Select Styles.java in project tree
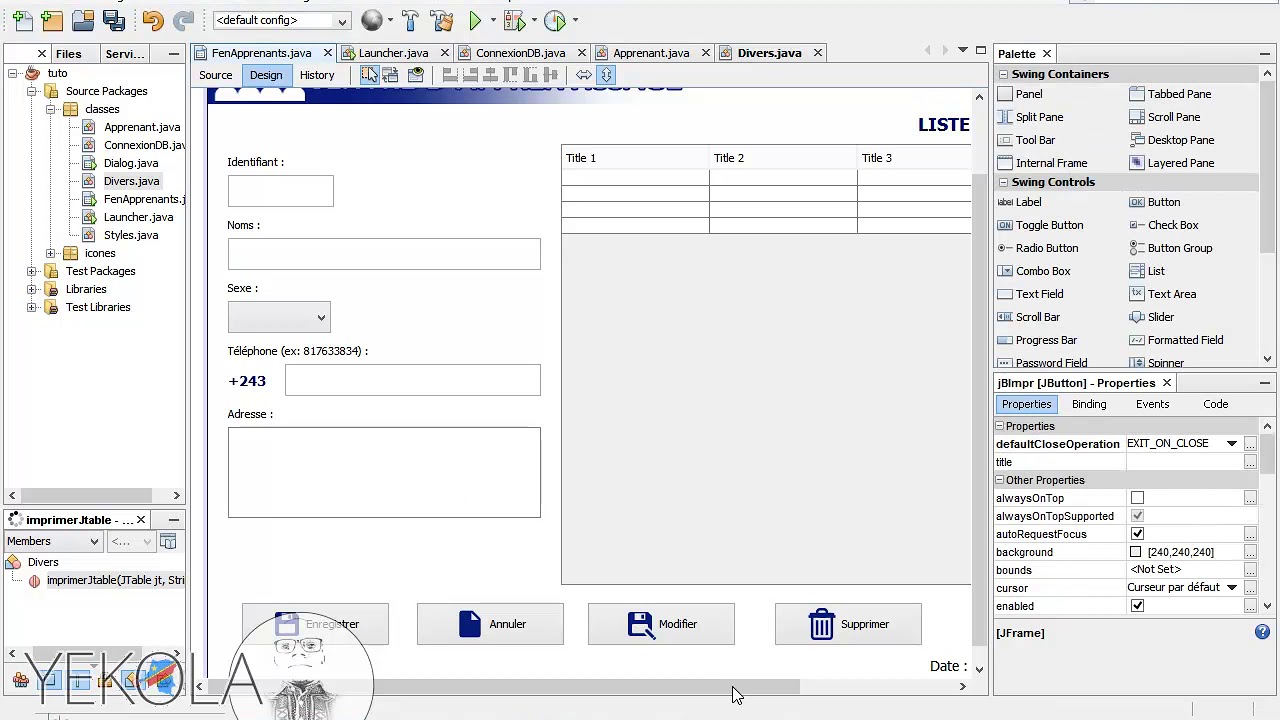This screenshot has width=1280, height=720. [131, 235]
